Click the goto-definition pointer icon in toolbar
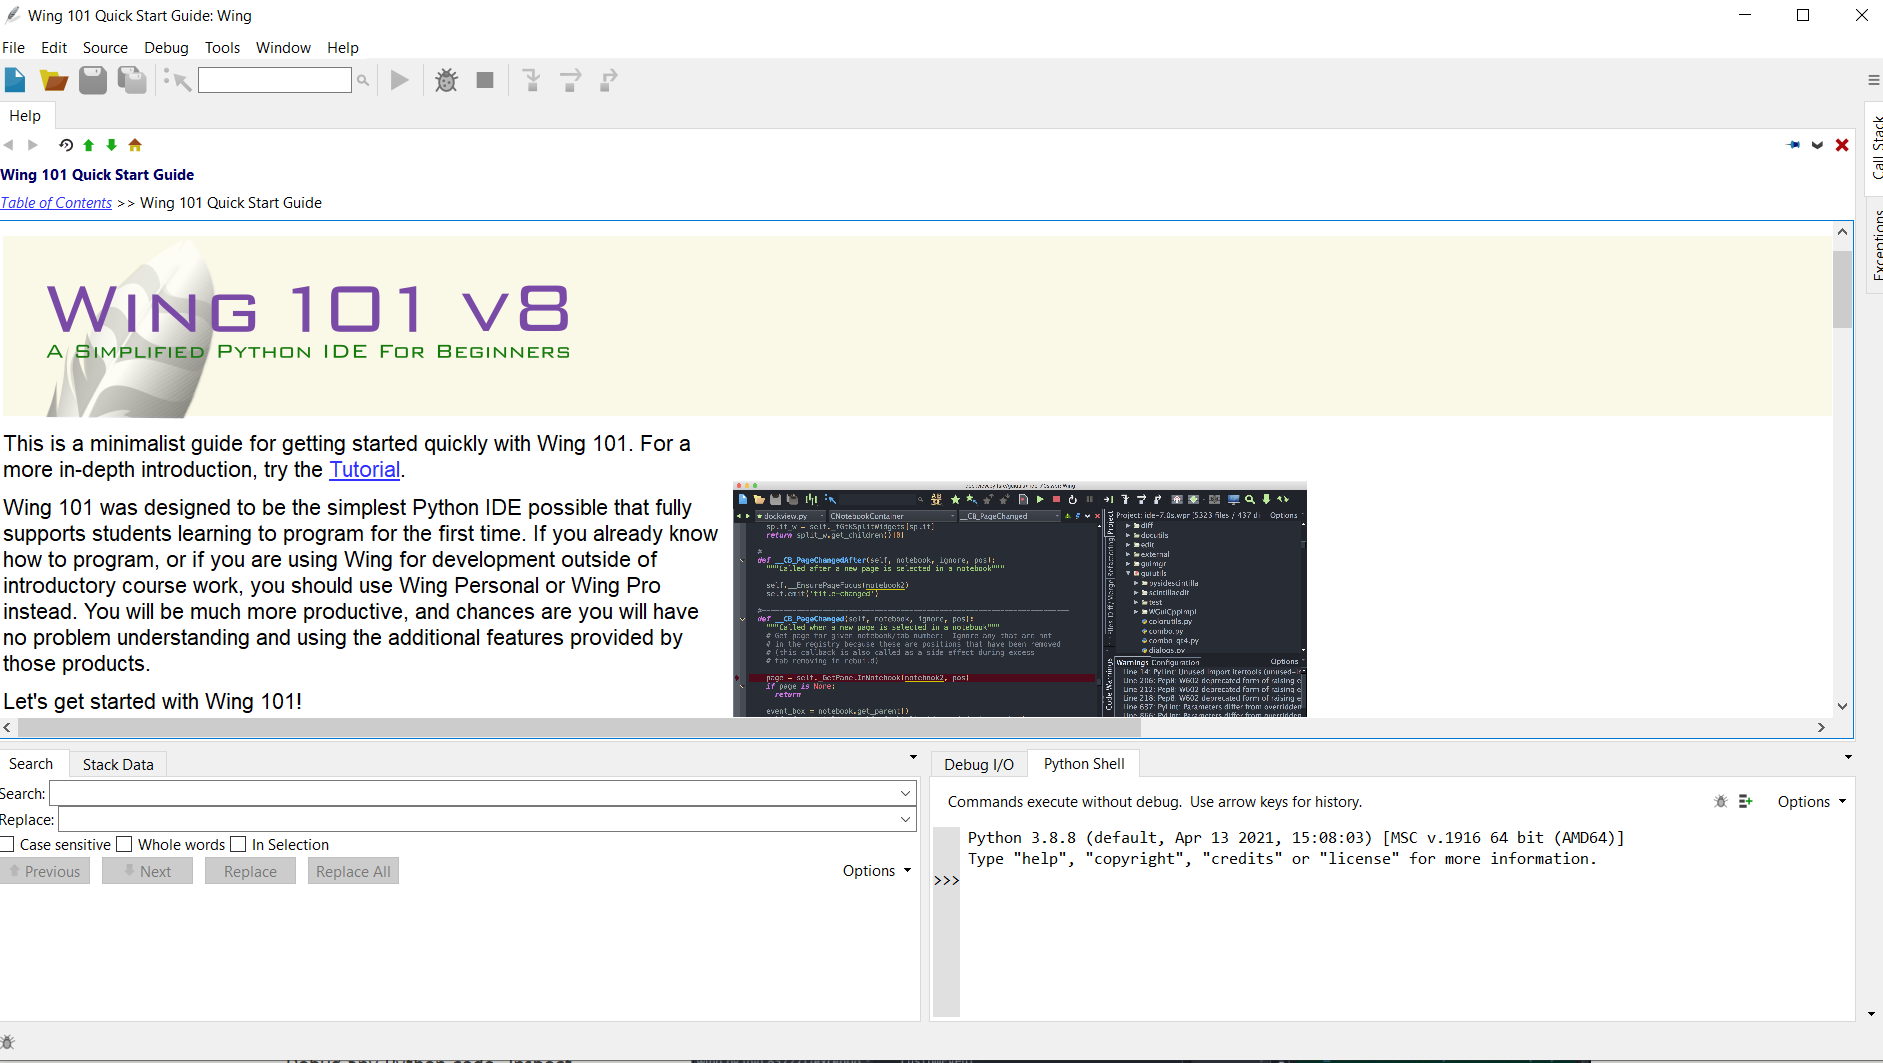Screen dimensions: 1883x1063 click(x=177, y=80)
